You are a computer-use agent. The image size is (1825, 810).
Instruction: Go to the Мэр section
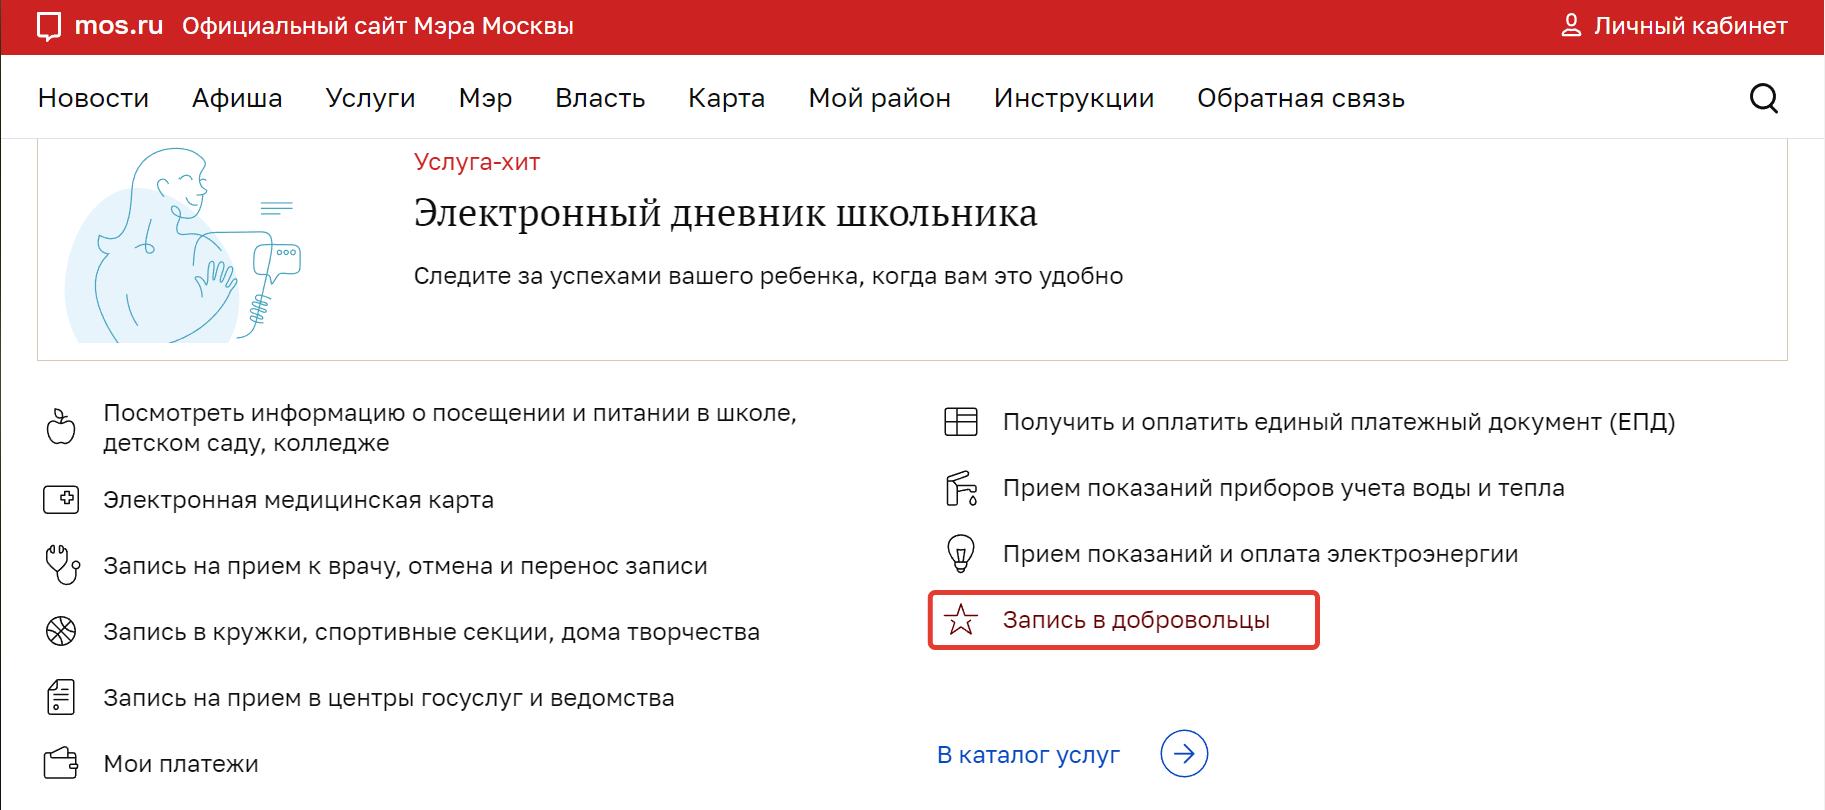point(485,98)
